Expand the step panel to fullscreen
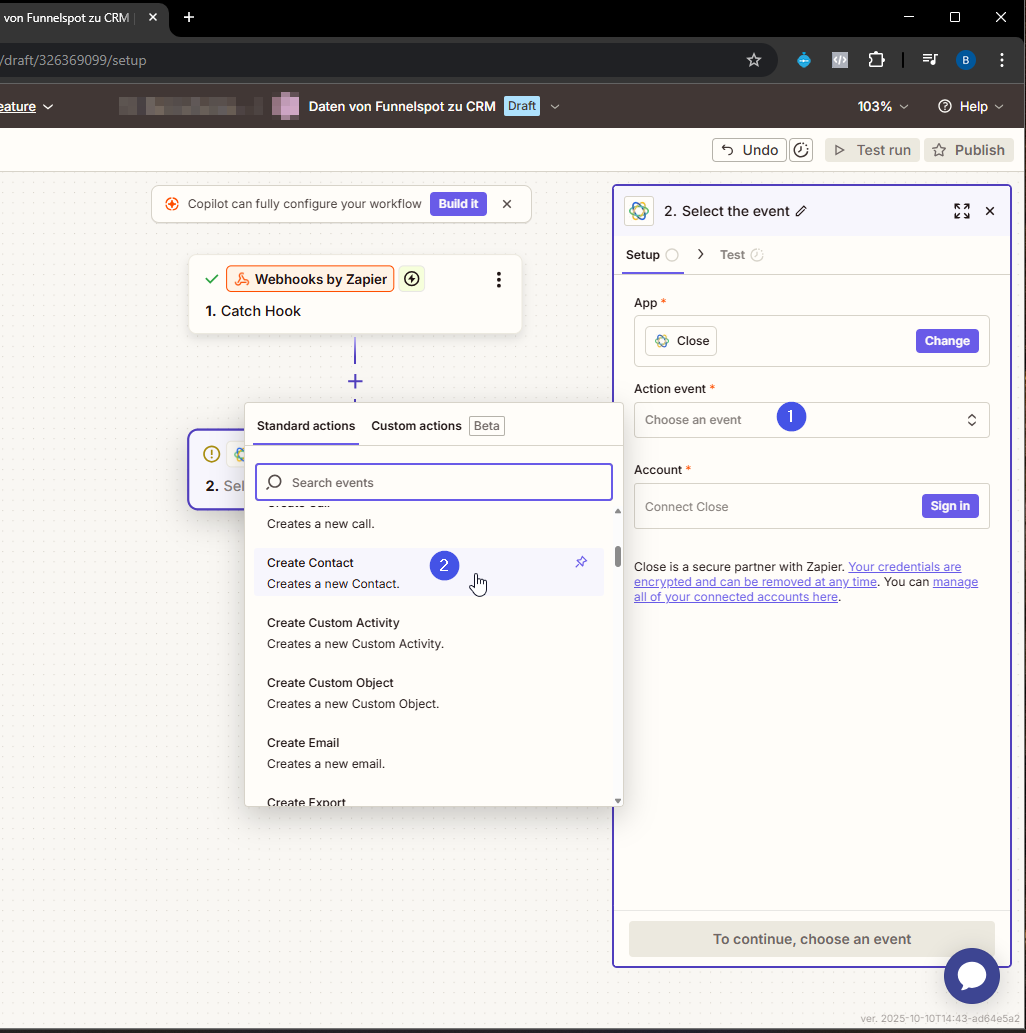Image resolution: width=1026 pixels, height=1033 pixels. (x=961, y=211)
